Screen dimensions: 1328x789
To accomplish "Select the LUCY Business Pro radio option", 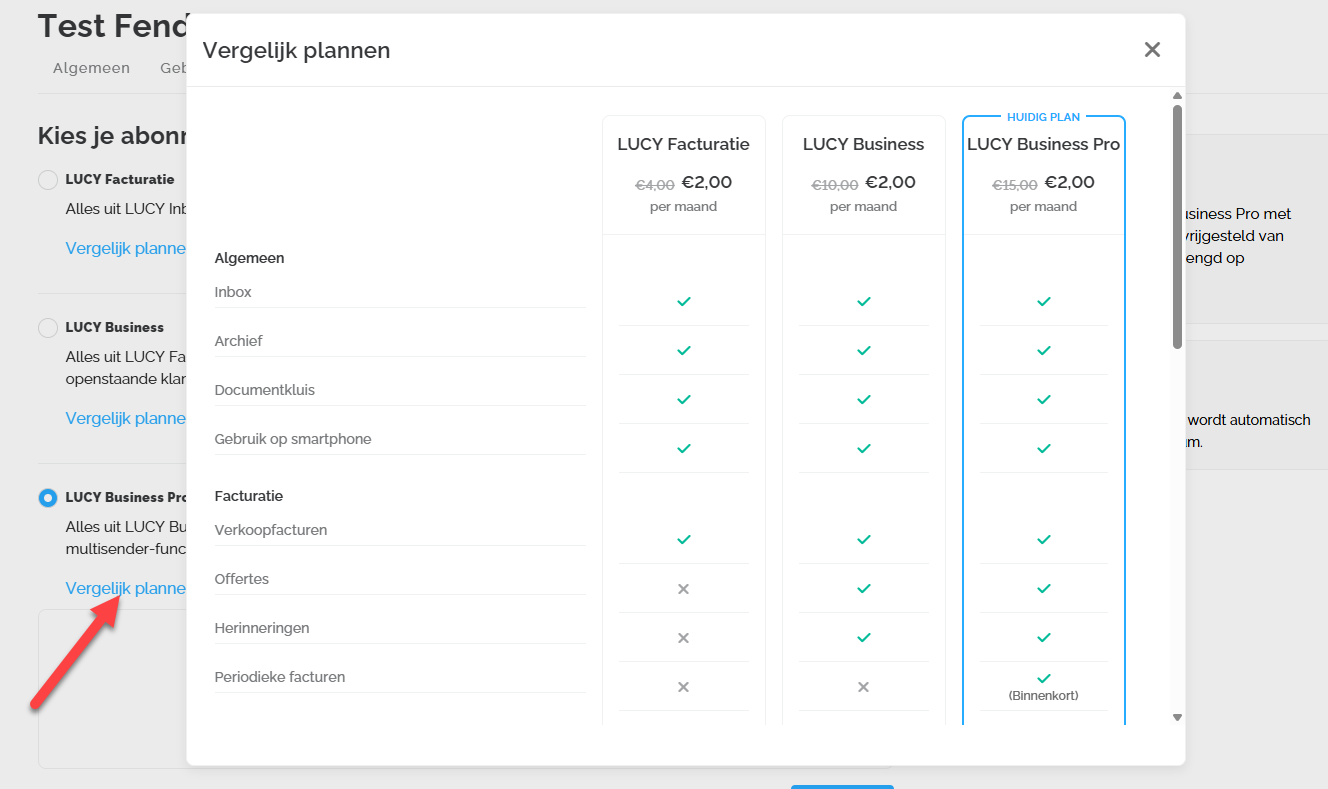I will click(47, 498).
